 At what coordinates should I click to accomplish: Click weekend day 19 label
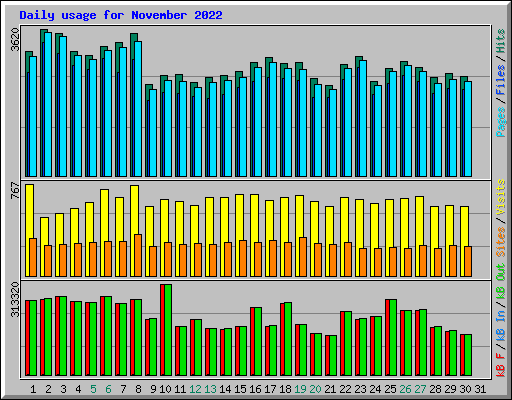pos(300,389)
